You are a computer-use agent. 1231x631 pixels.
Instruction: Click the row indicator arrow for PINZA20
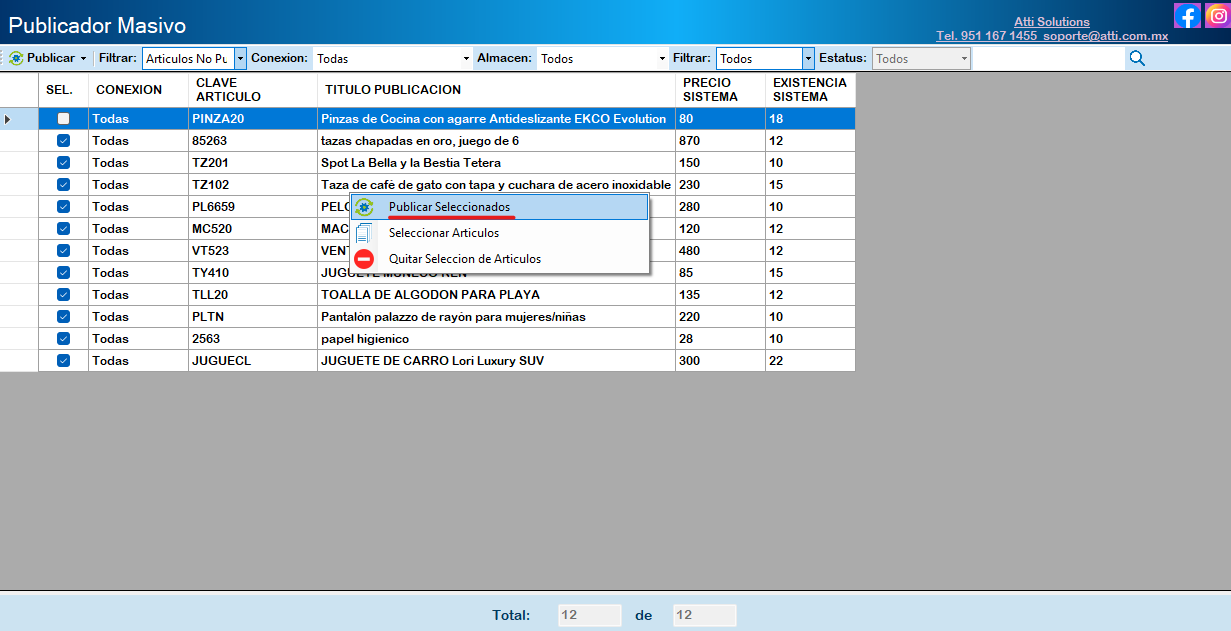pyautogui.click(x=8, y=119)
